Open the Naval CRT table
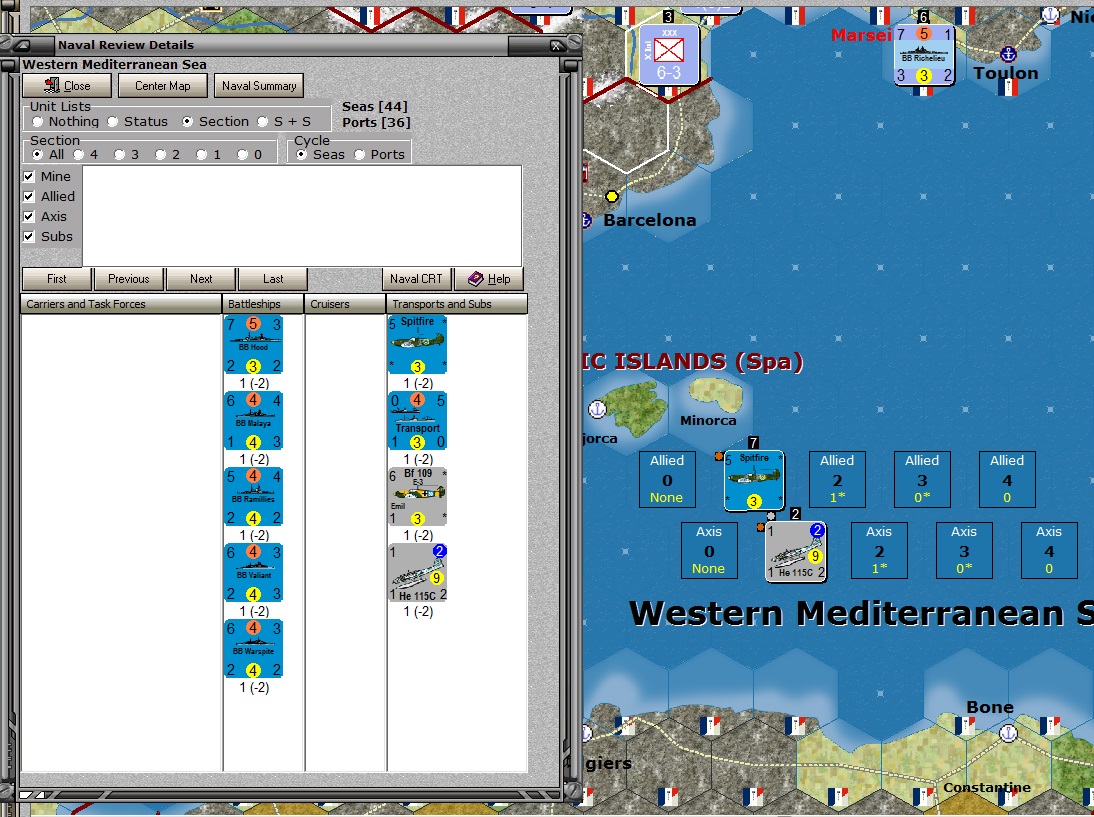The height and width of the screenshot is (817, 1094). [x=417, y=279]
